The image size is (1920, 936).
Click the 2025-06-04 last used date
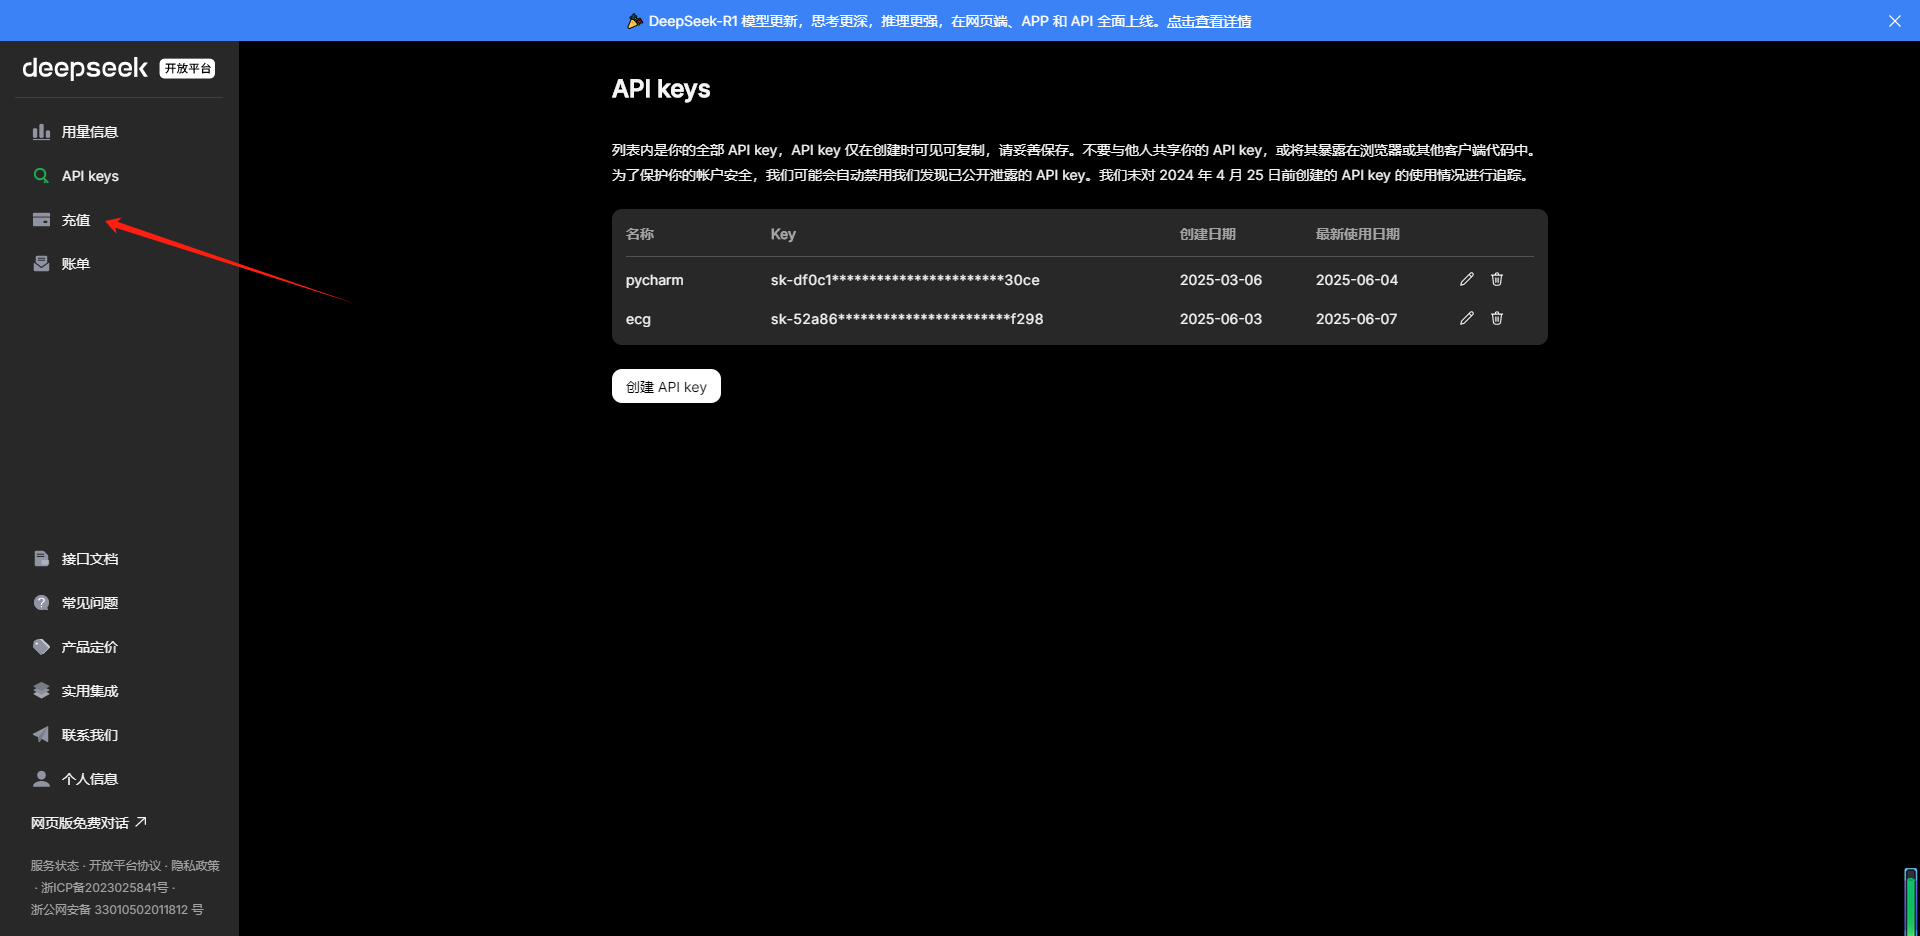[x=1357, y=280]
